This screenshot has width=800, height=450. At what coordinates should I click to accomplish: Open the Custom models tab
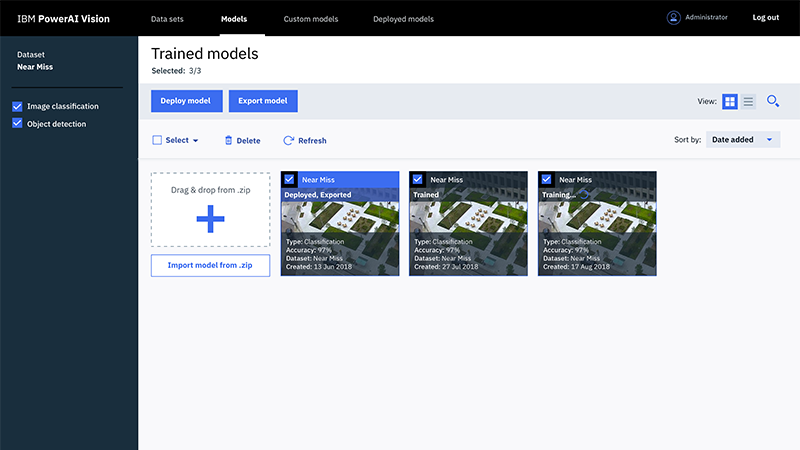310,19
